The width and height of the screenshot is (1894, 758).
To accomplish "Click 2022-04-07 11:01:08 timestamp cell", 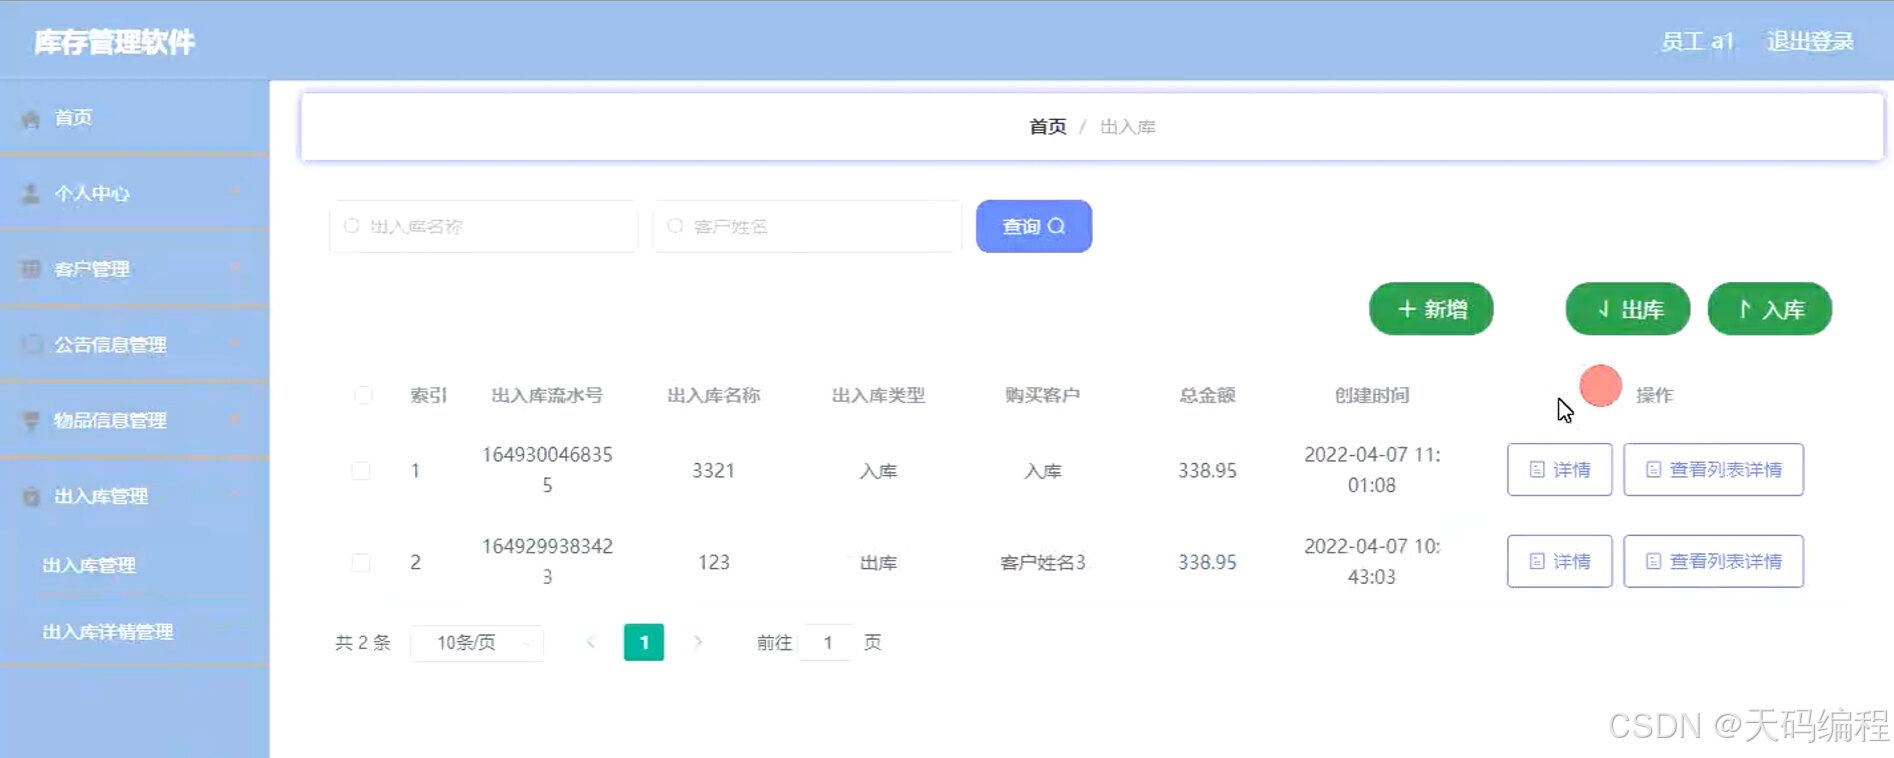I will coord(1372,470).
